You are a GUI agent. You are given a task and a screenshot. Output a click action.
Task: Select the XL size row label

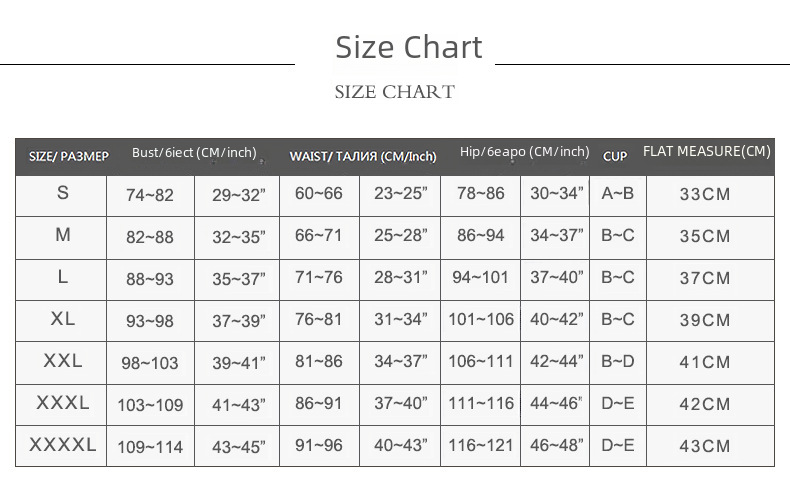[x=63, y=319]
